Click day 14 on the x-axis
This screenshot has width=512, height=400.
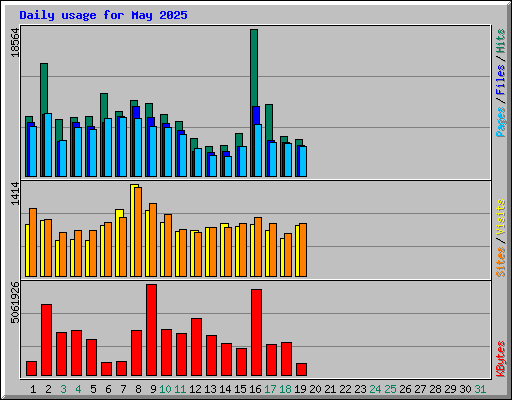click(x=225, y=389)
